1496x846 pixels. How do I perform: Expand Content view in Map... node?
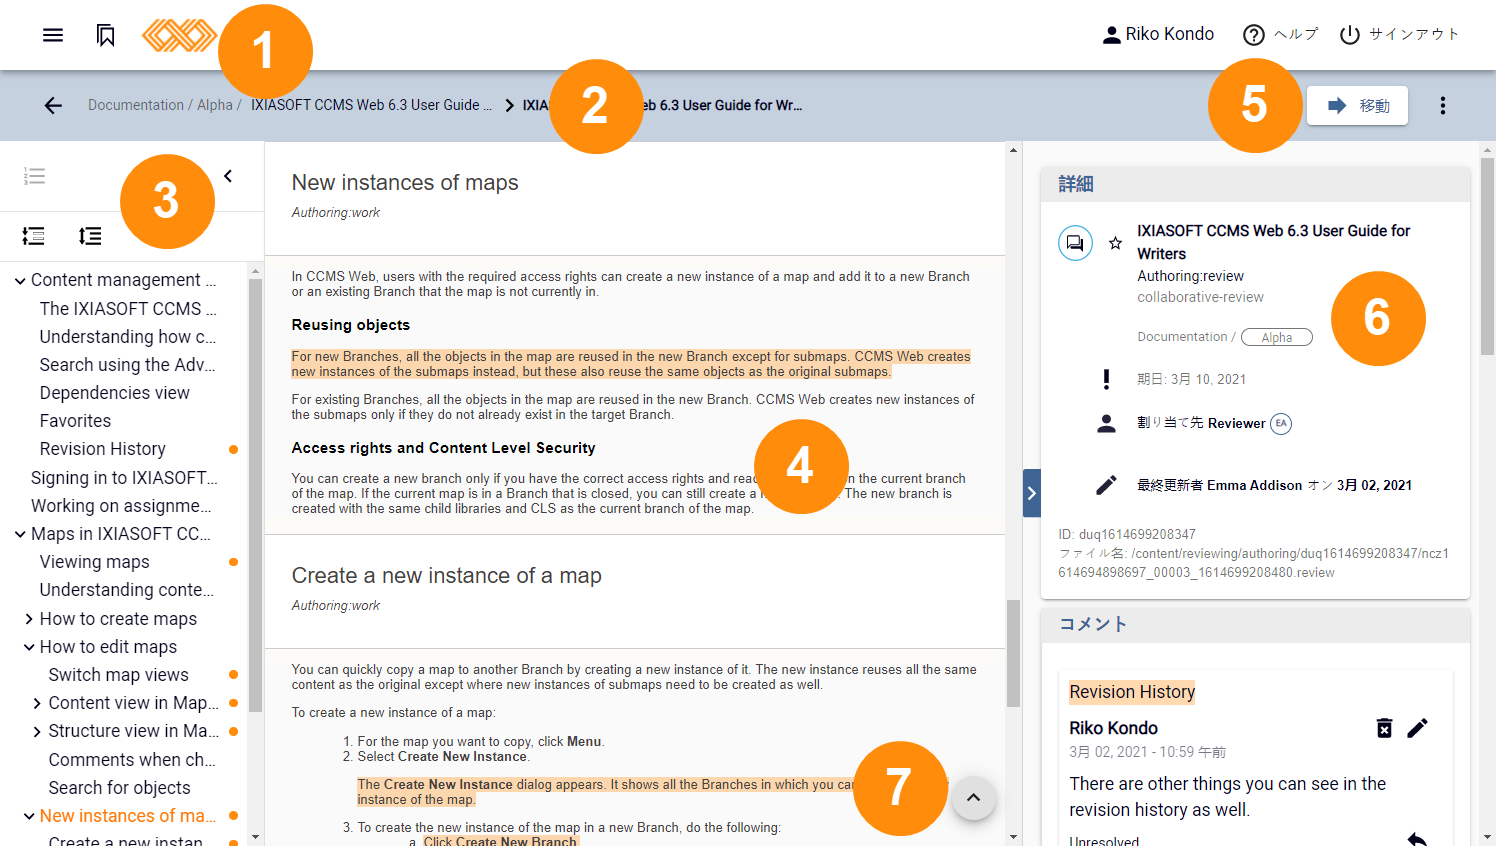37,704
